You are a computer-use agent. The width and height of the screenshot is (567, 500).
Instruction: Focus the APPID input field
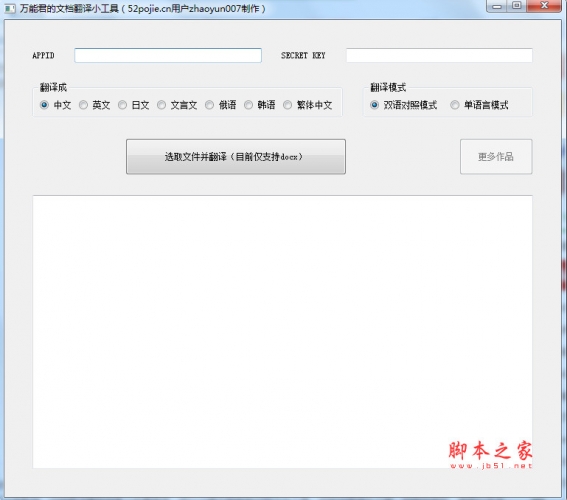tap(168, 55)
